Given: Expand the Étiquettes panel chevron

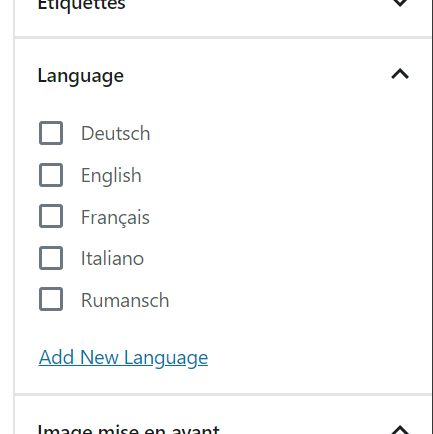Looking at the screenshot, I should (x=400, y=3).
